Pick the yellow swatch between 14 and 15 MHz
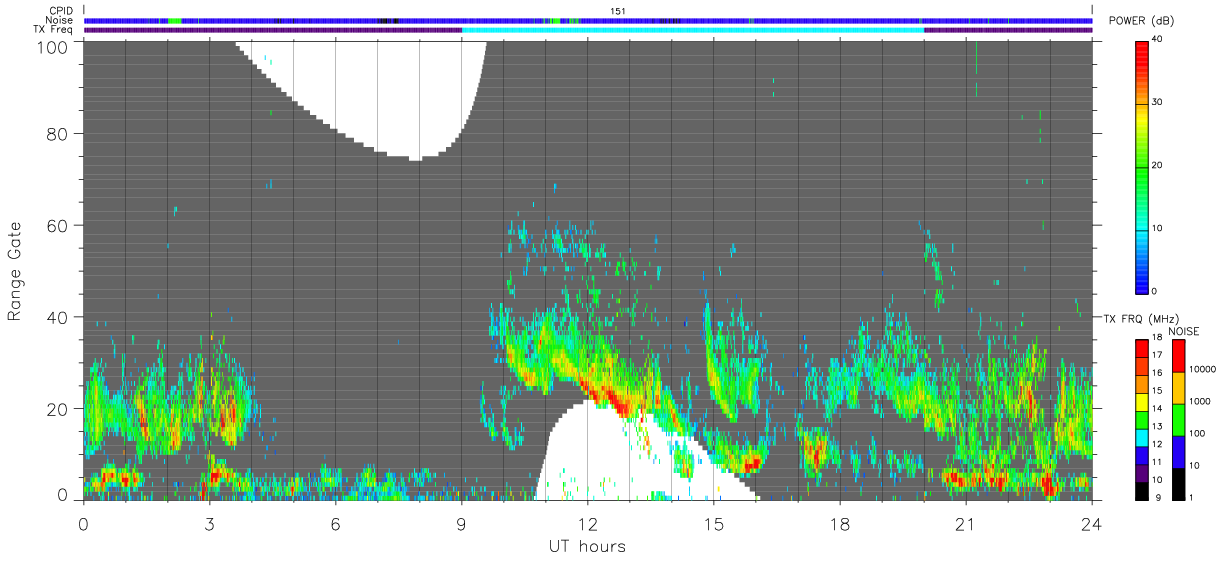The image size is (1228, 567). (1142, 401)
